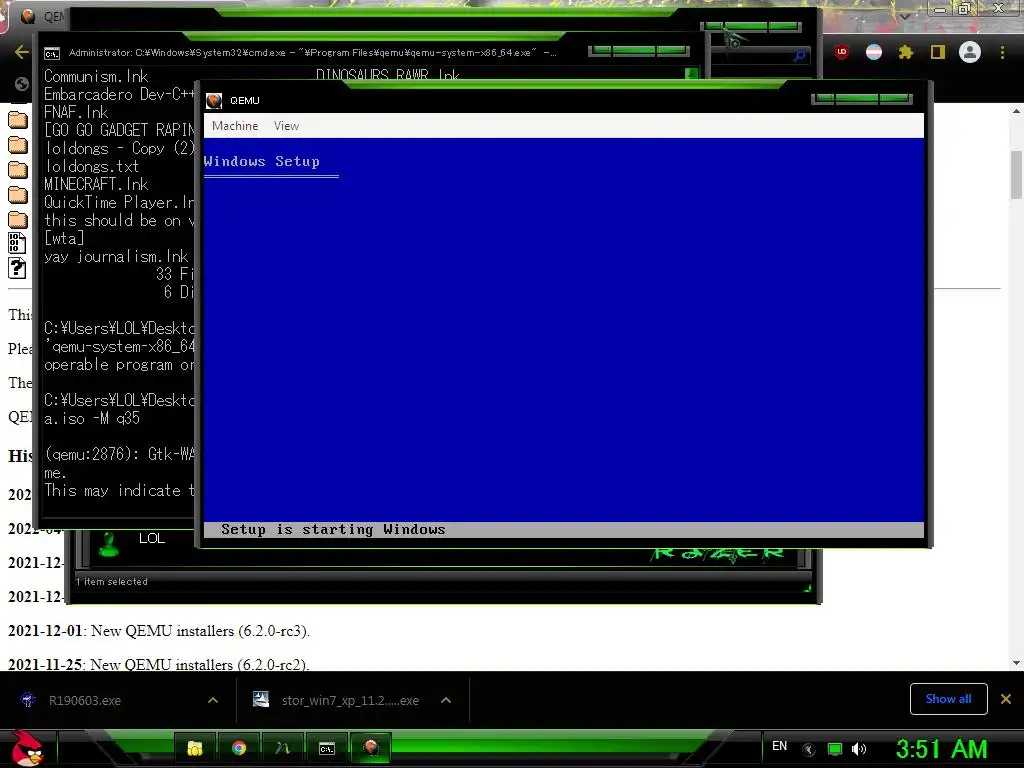Click the green user icon beside LOL
The height and width of the screenshot is (768, 1024).
pos(109,544)
